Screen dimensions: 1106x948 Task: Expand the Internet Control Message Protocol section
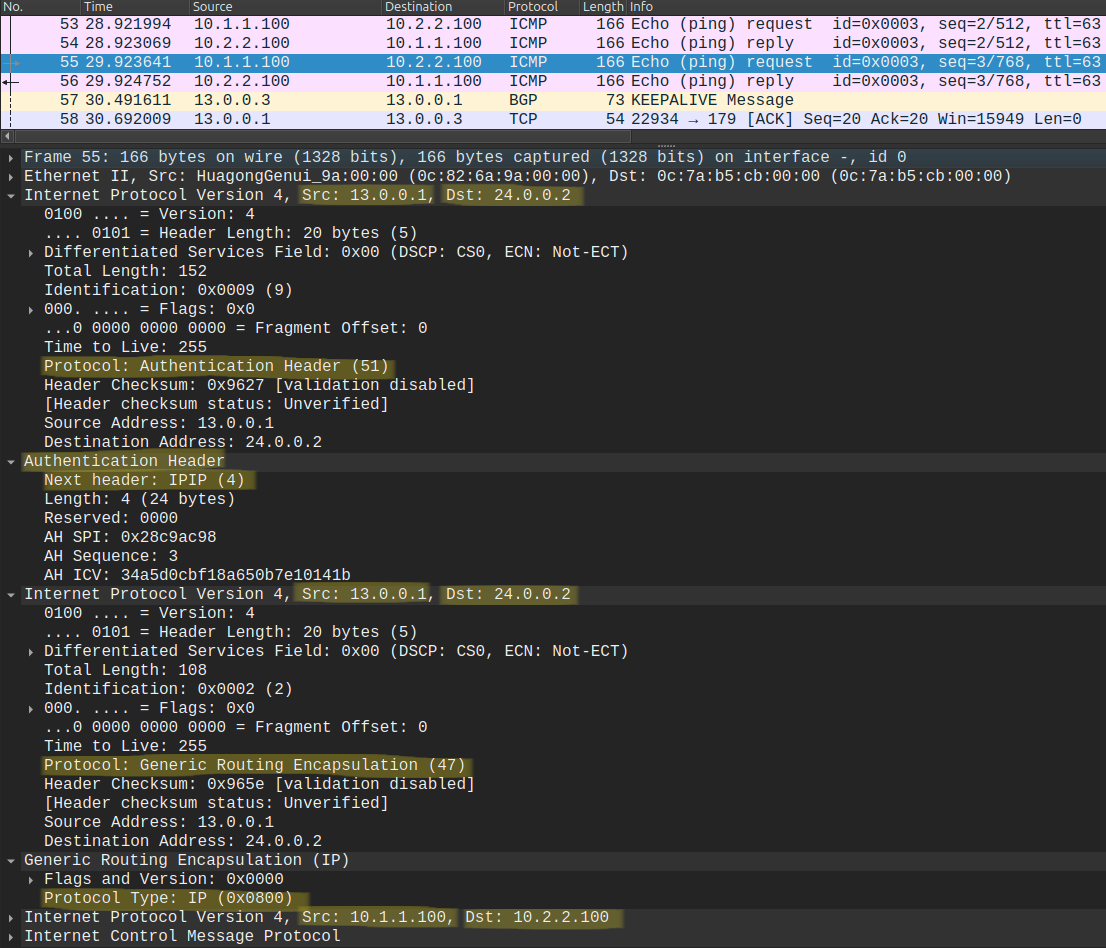[11, 937]
